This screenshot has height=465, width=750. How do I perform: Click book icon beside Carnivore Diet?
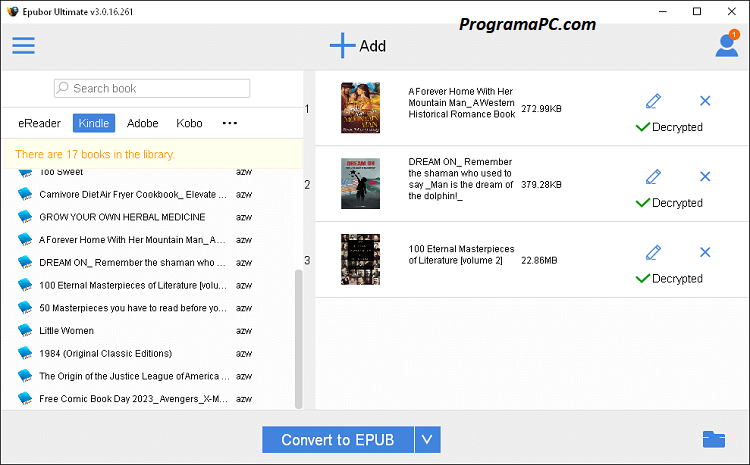[x=25, y=194]
